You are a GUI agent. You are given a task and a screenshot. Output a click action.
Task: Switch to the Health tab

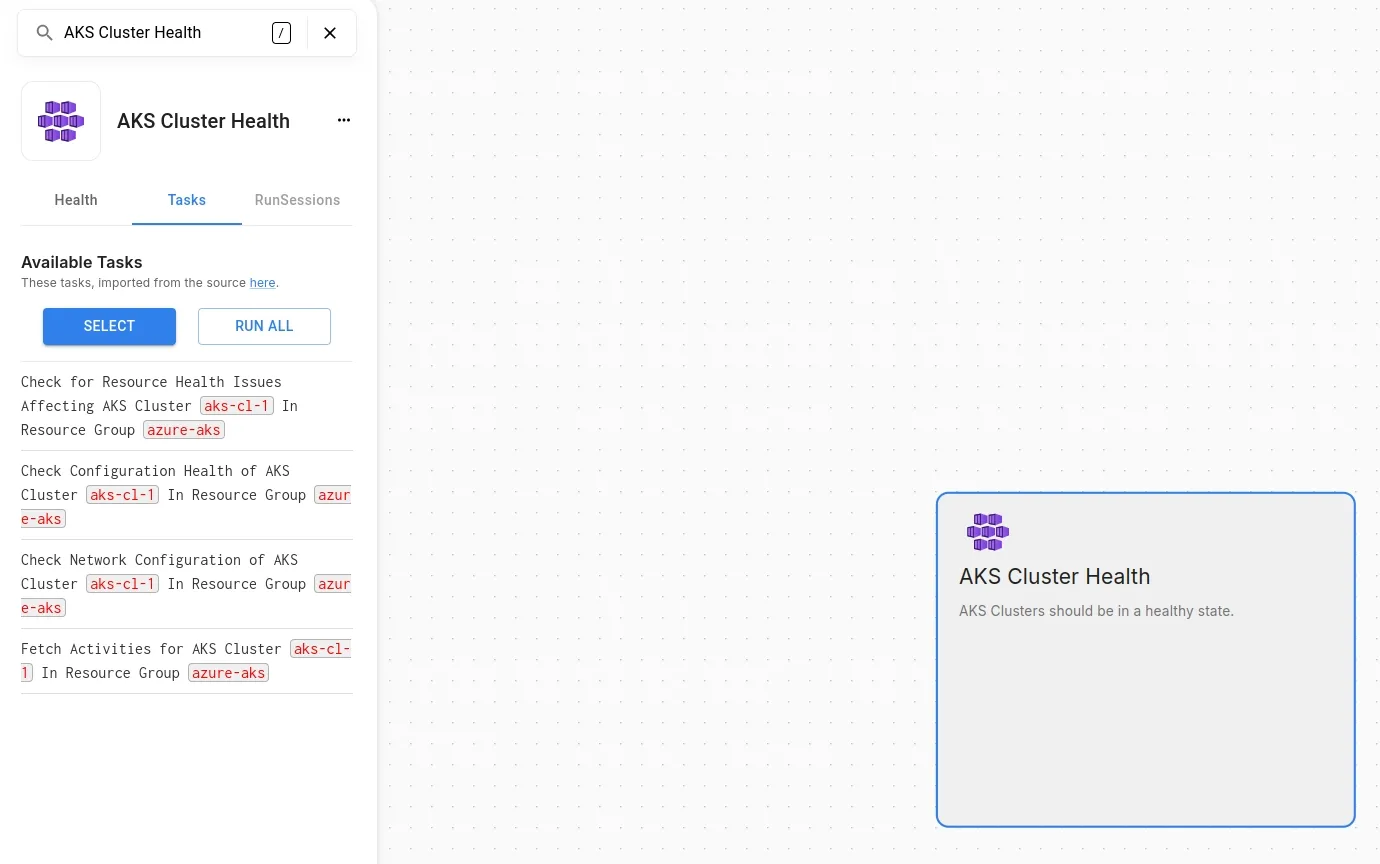pyautogui.click(x=76, y=200)
